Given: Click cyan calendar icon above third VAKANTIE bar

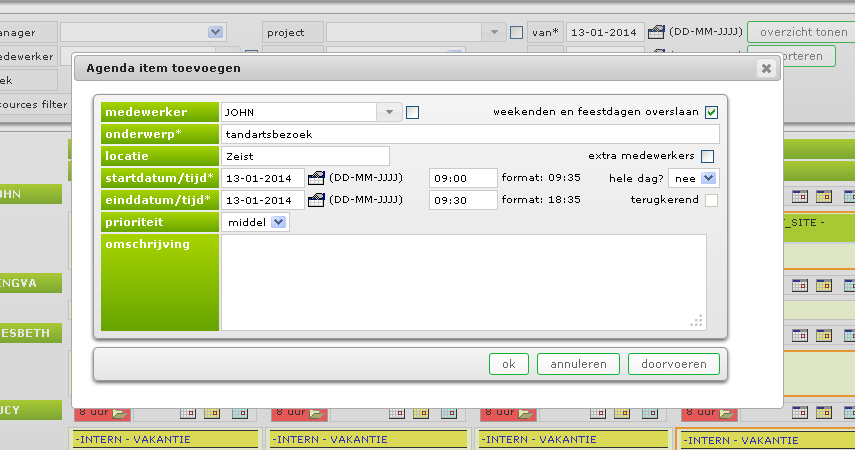Looking at the screenshot, I should (649, 413).
